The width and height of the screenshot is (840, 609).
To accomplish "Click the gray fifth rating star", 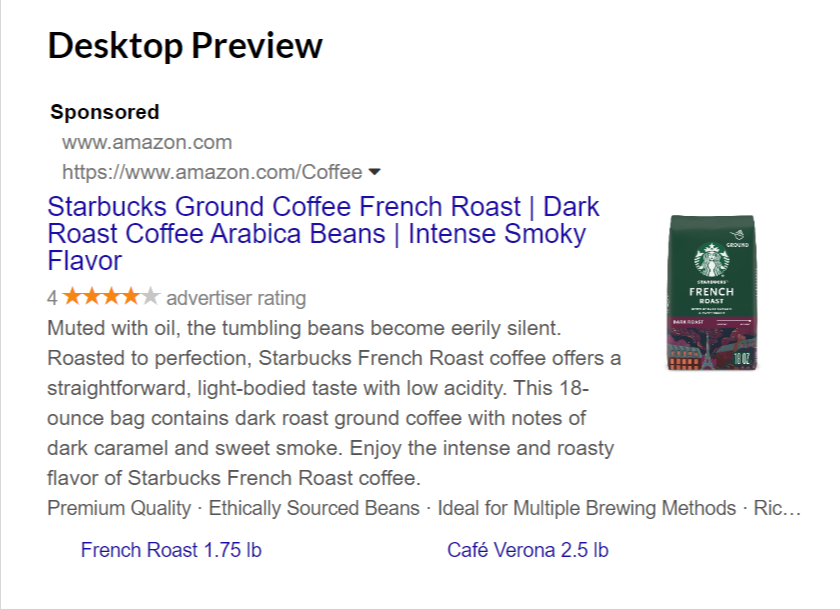I will 151,296.
